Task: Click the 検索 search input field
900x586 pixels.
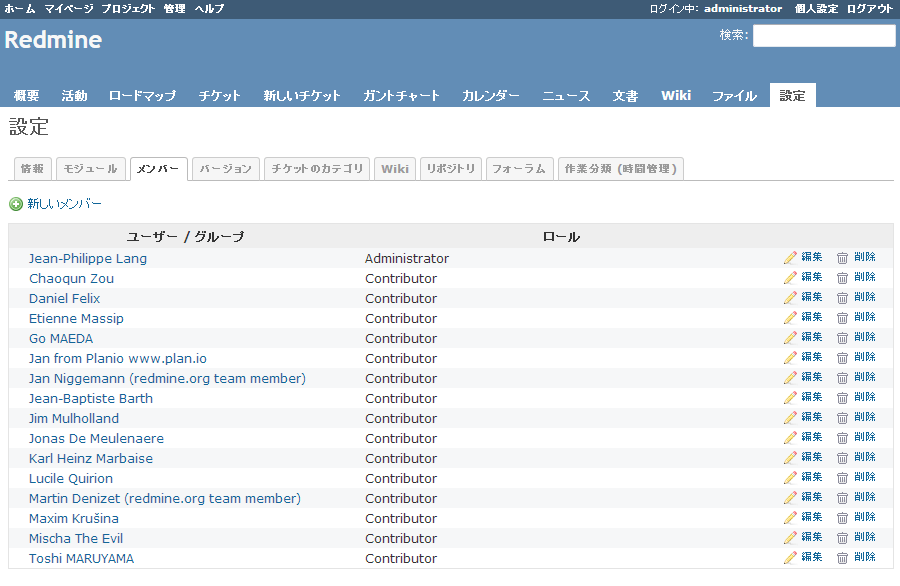Action: coord(824,36)
